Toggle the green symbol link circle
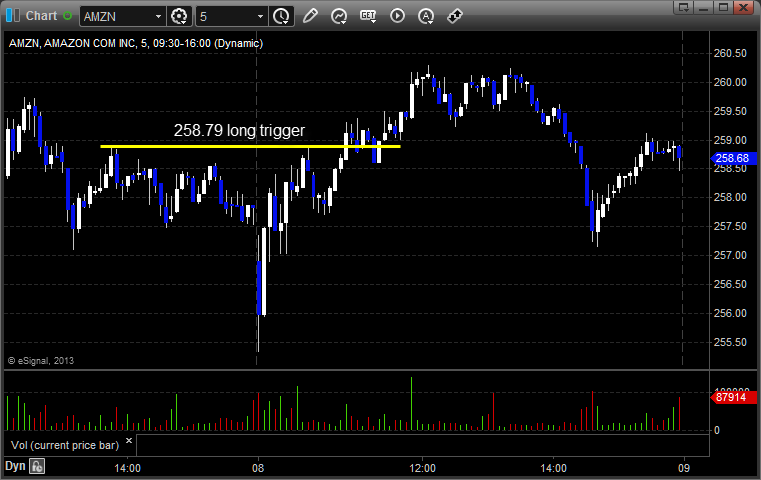Image resolution: width=761 pixels, height=480 pixels. pyautogui.click(x=67, y=16)
